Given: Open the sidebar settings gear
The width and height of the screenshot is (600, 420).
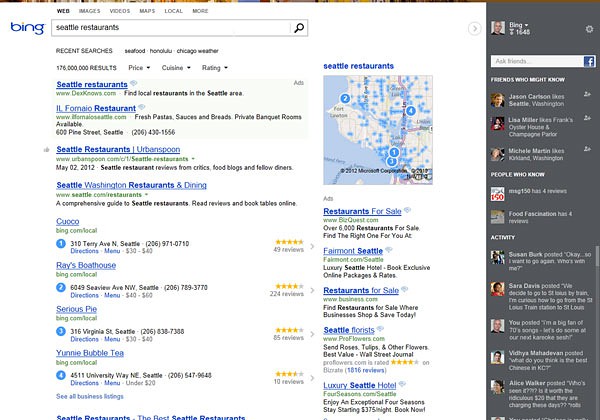Looking at the screenshot, I should [x=590, y=30].
